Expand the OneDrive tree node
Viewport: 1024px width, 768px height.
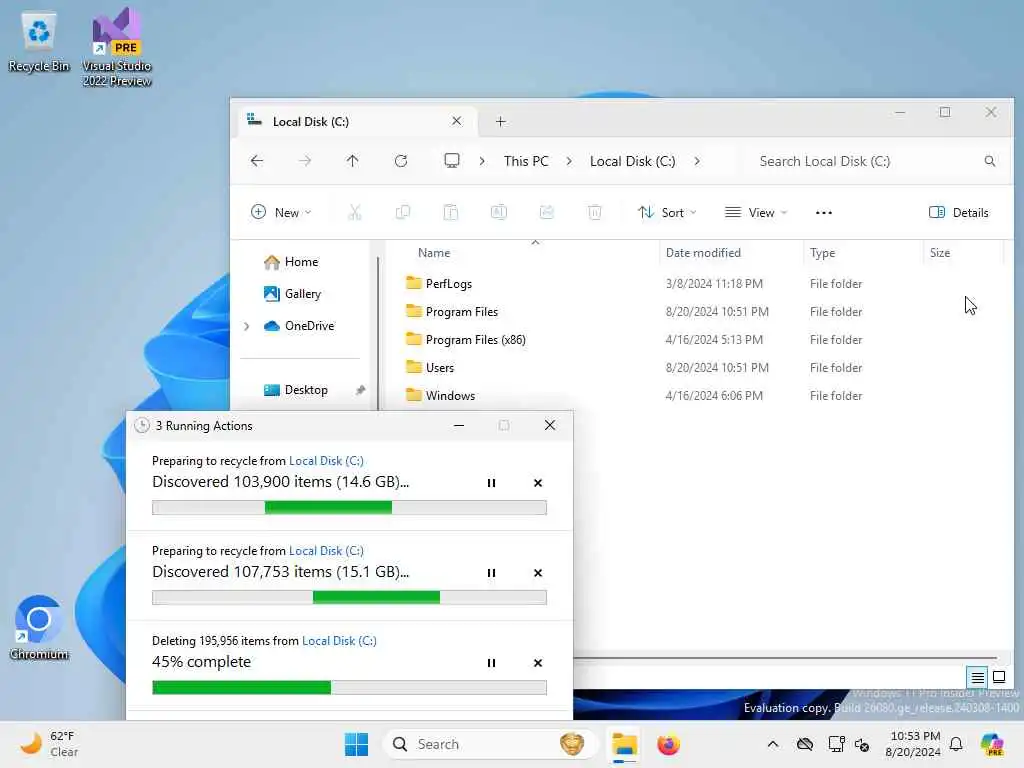pos(246,326)
